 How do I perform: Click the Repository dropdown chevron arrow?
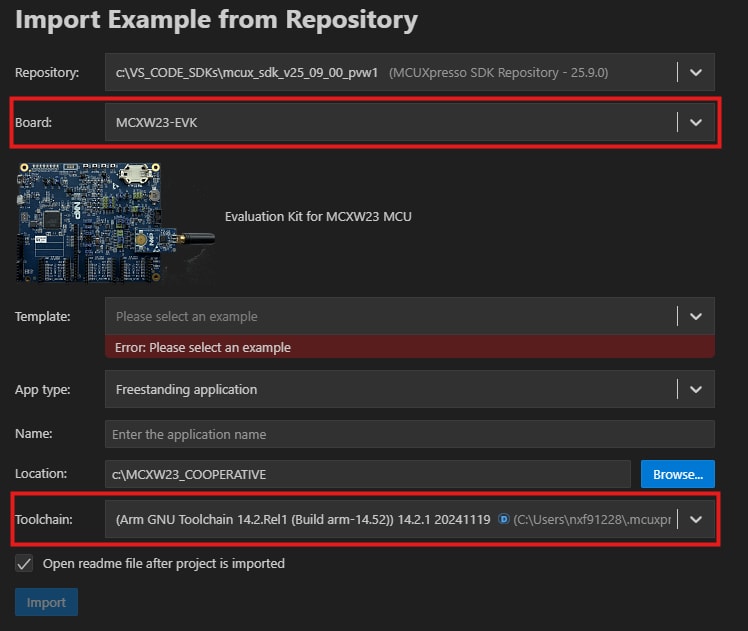point(696,73)
